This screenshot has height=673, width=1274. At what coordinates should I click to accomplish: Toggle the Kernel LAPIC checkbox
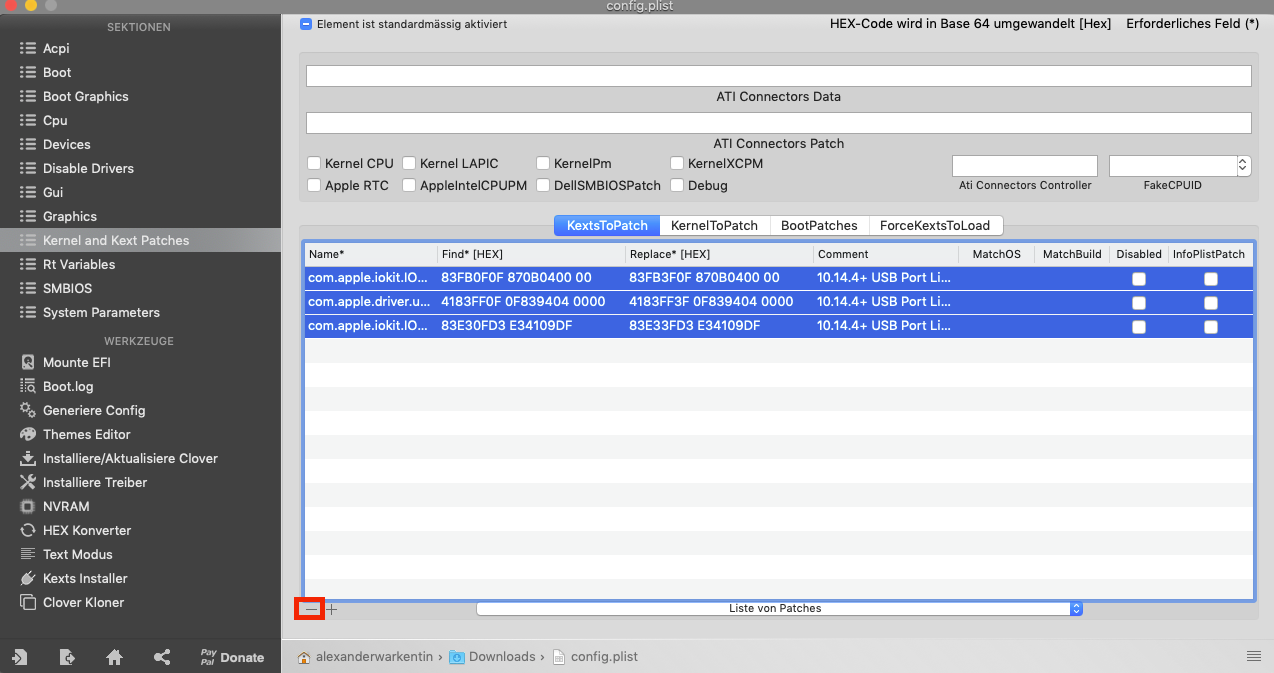point(409,163)
